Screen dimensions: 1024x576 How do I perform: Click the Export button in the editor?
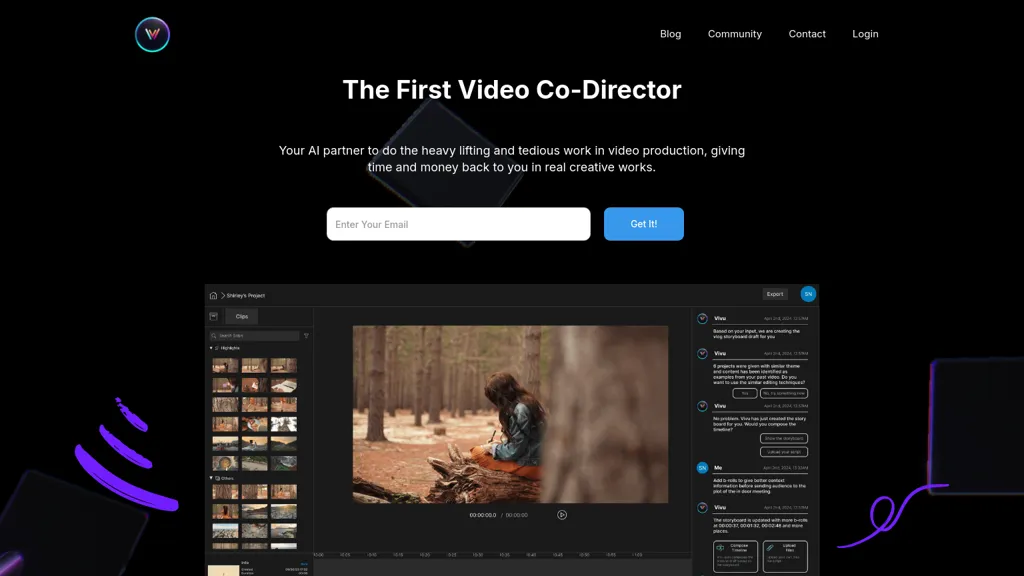point(775,294)
